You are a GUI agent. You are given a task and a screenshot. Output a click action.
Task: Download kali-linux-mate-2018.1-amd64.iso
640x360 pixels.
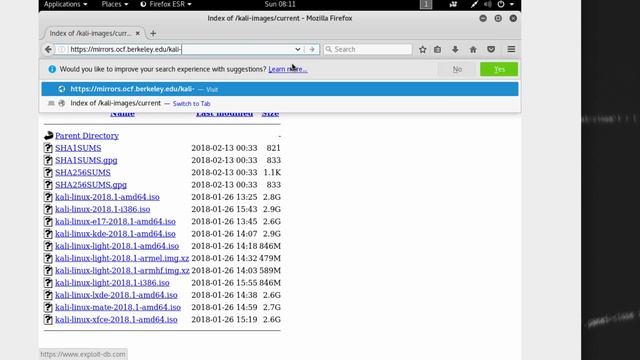pyautogui.click(x=118, y=307)
